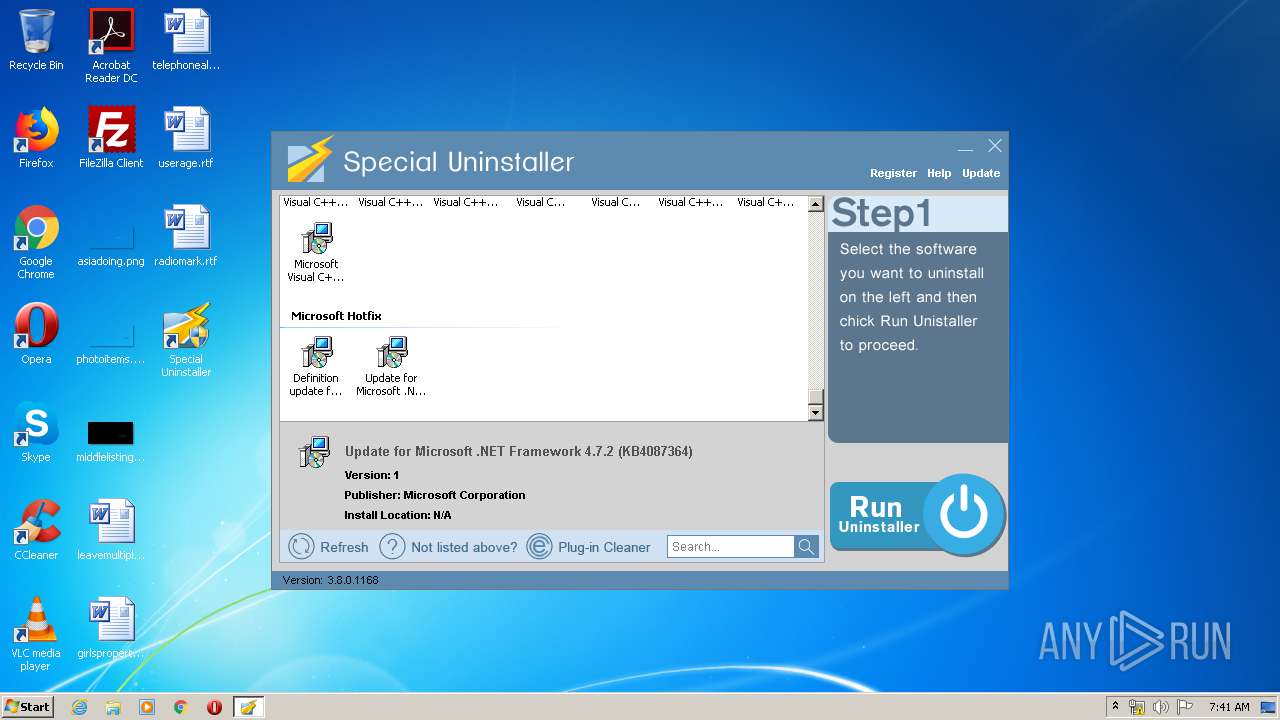Click the Special Uninstaller lightning logo

click(310, 160)
